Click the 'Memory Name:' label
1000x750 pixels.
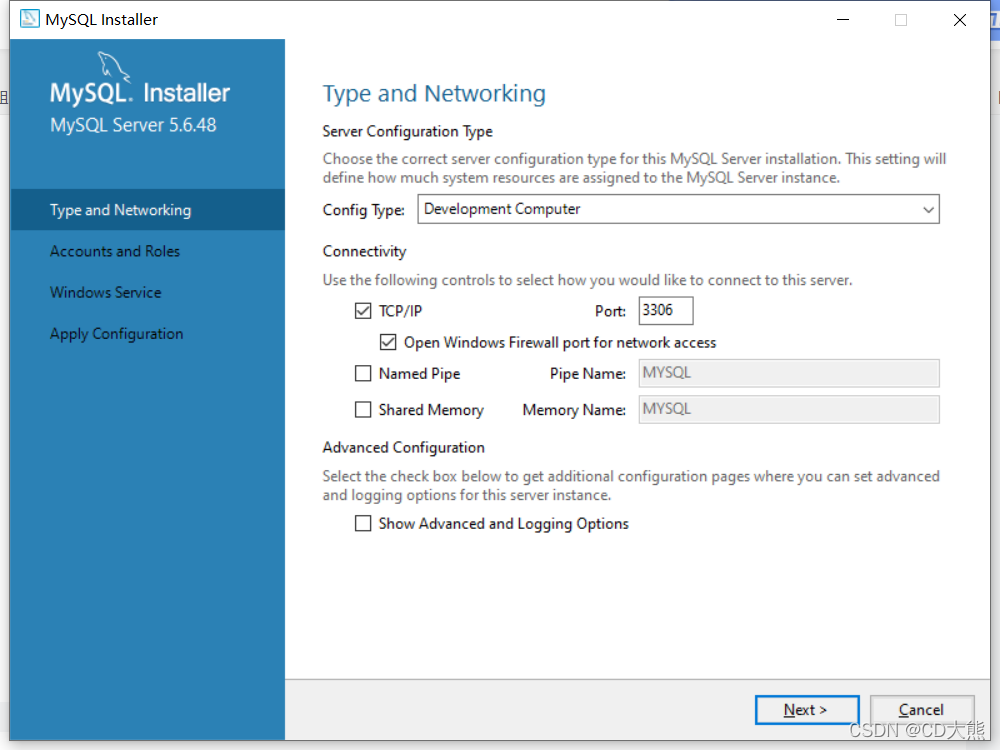(574, 410)
